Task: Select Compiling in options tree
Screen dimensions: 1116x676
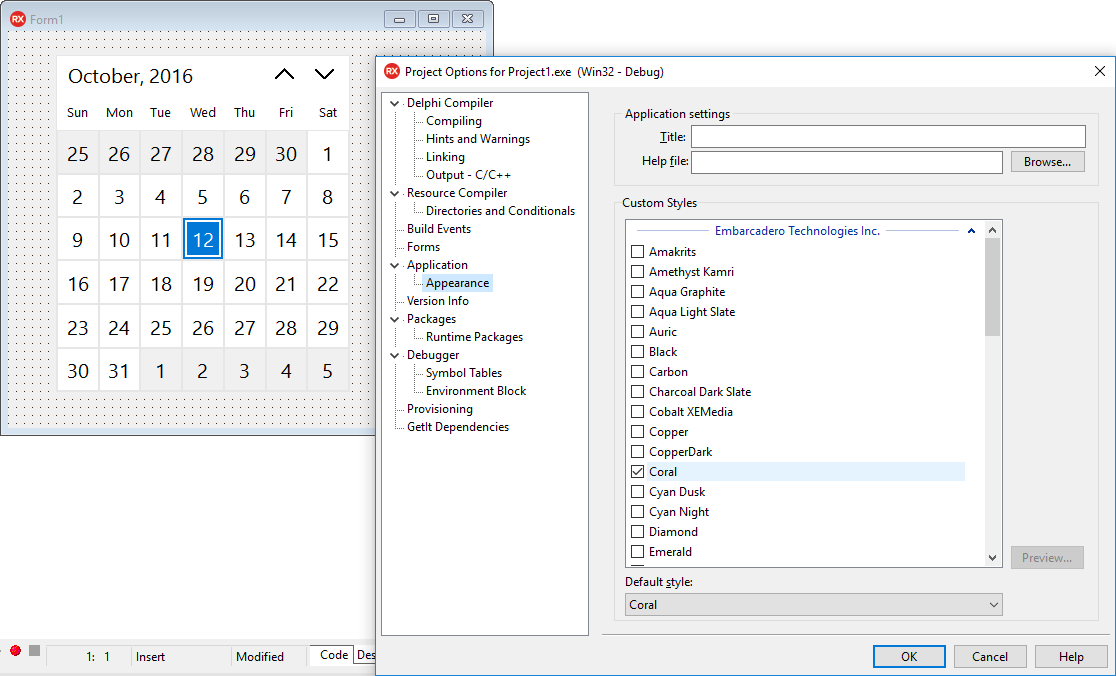Action: 453,121
